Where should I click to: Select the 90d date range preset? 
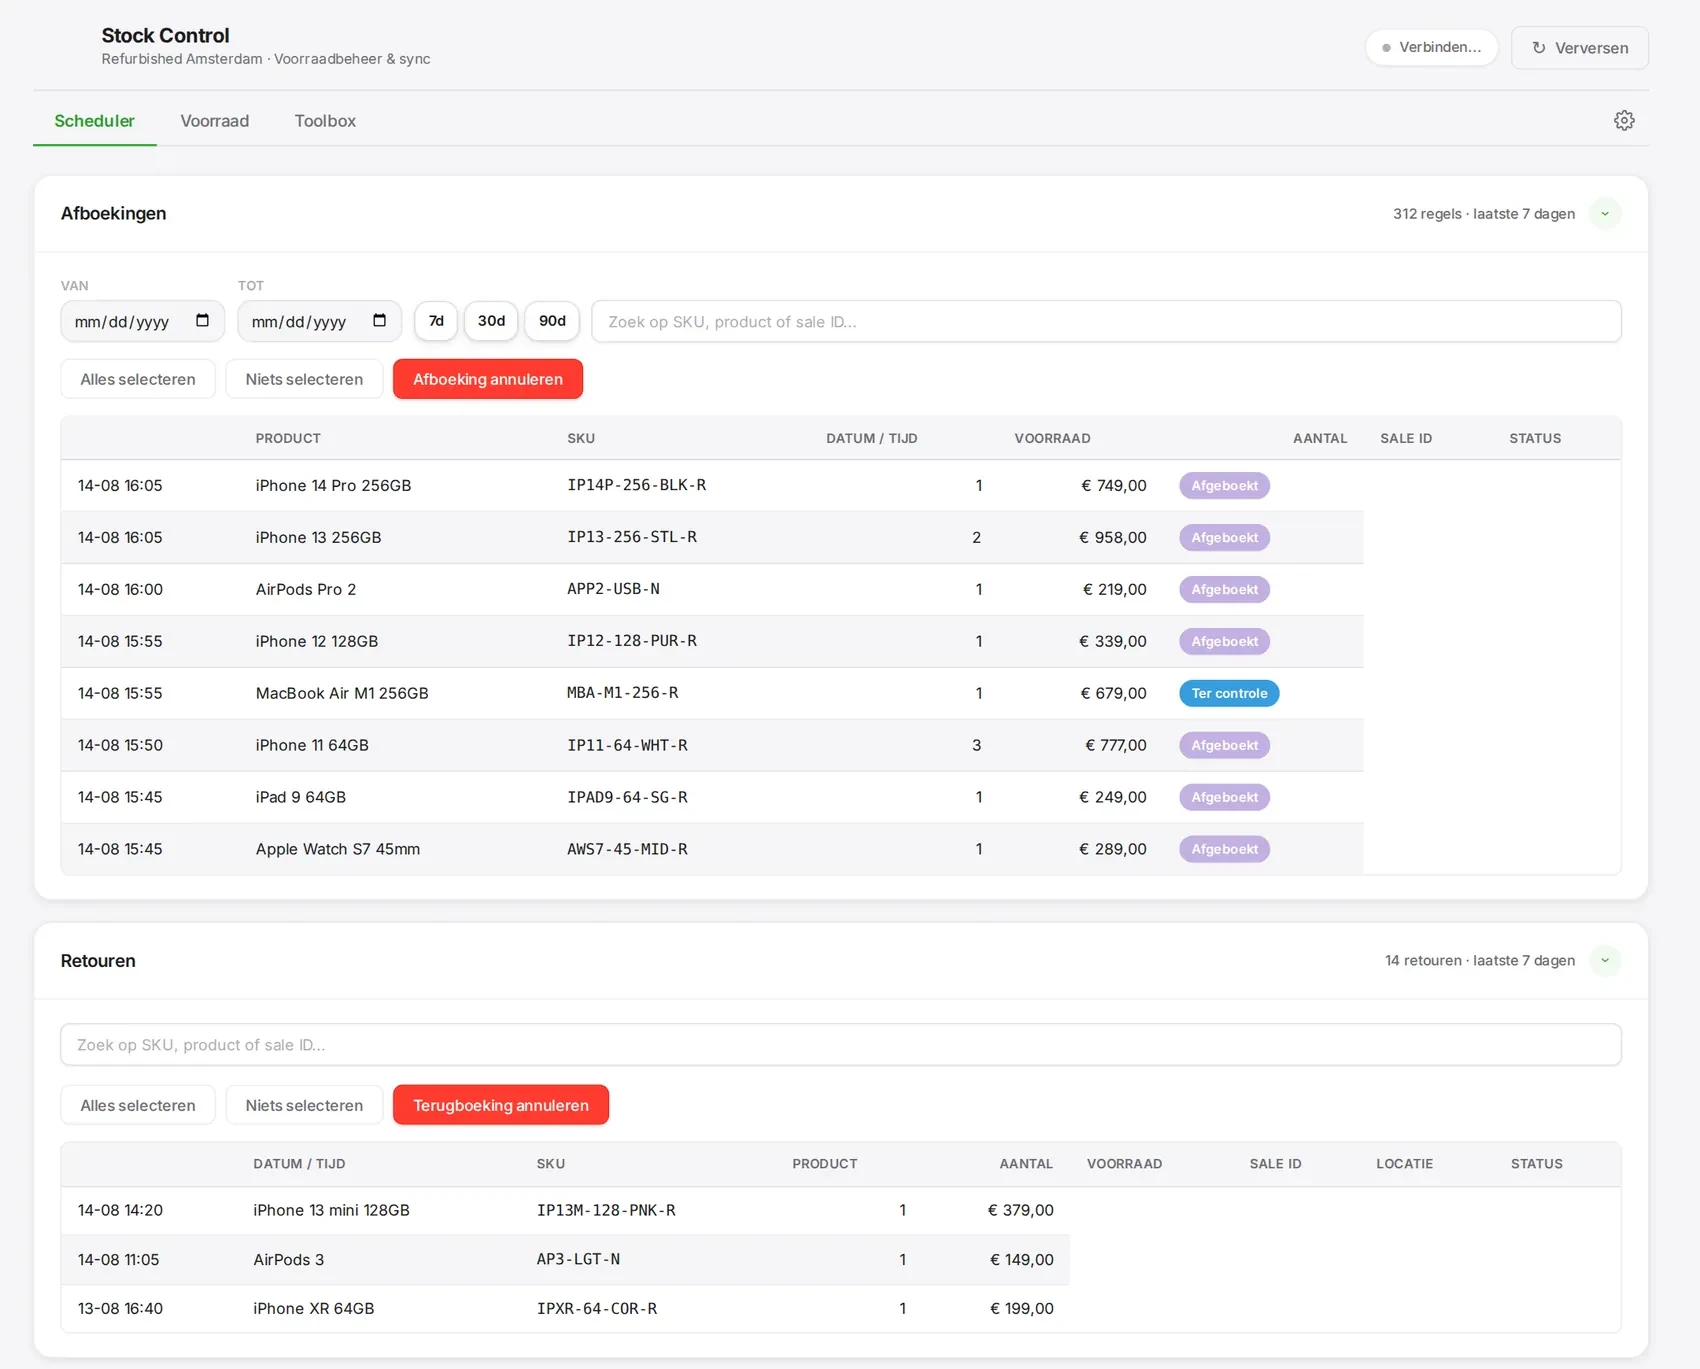[552, 321]
